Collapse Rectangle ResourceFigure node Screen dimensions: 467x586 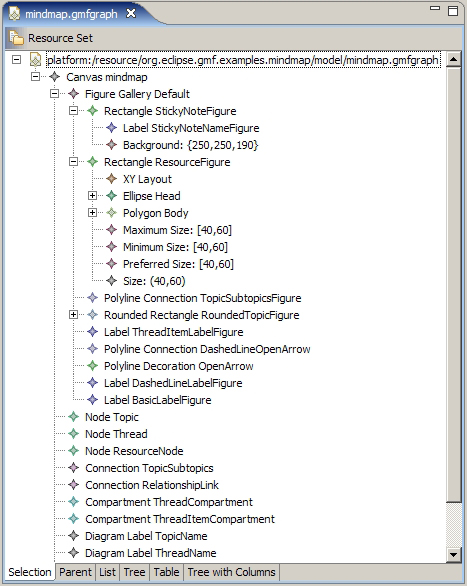click(74, 162)
